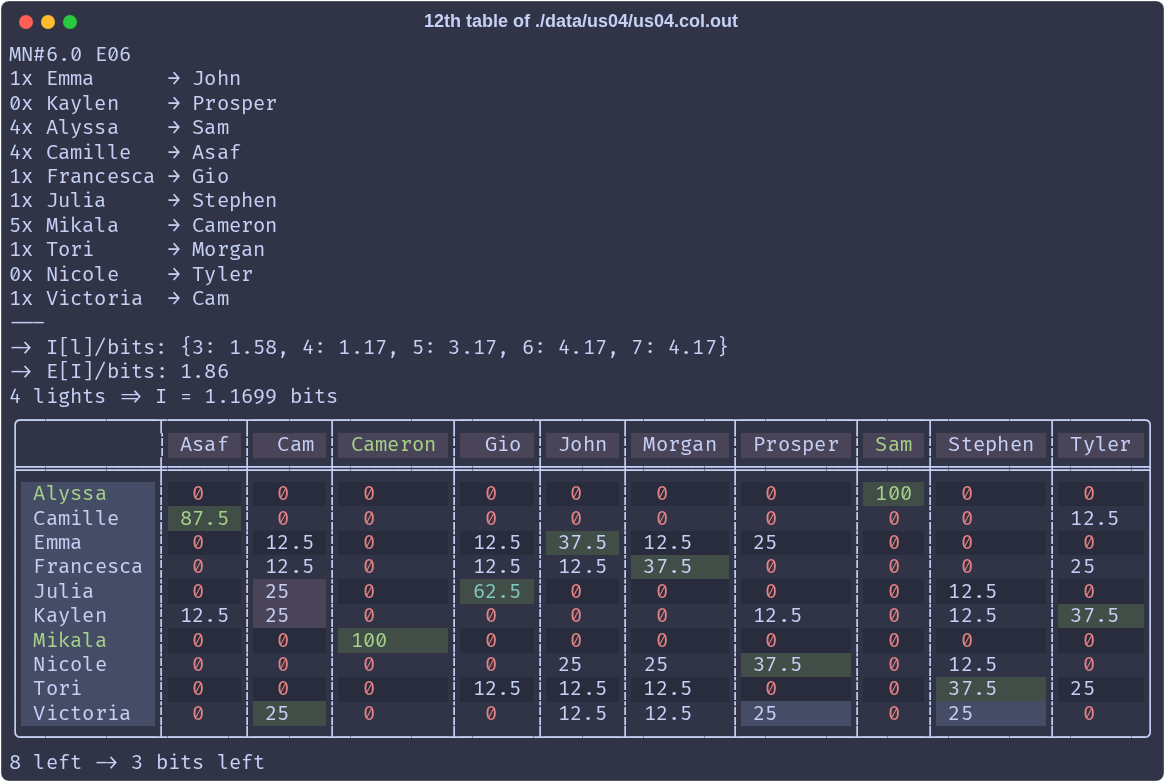This screenshot has height=782, width=1165.
Task: Click the 25 cell in Victoria's Prosper column
Action: point(796,713)
